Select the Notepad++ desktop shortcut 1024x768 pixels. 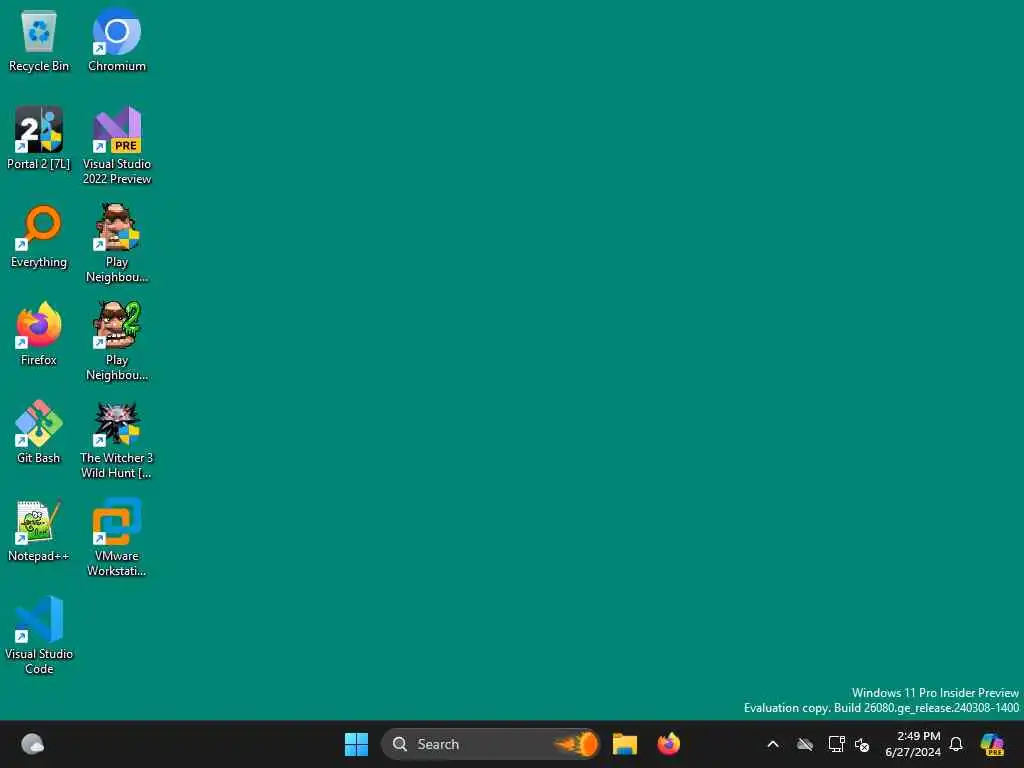[39, 530]
